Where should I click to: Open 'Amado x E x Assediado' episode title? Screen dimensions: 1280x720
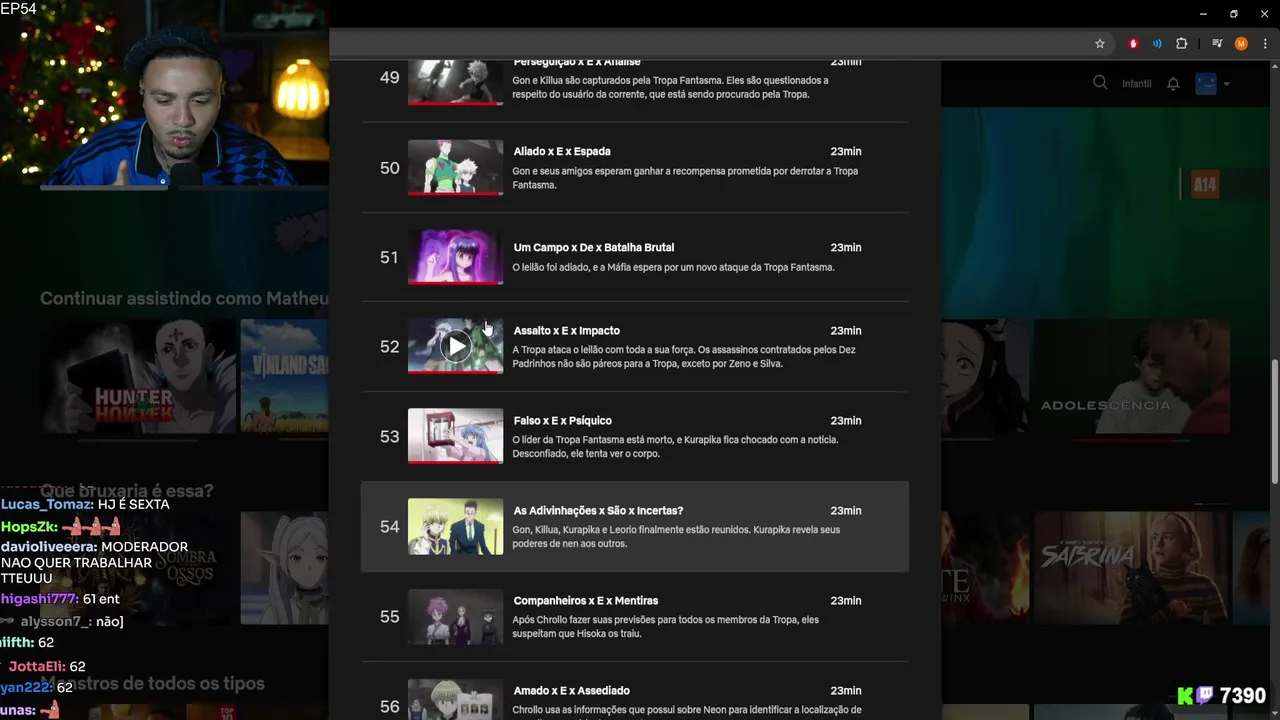(572, 690)
